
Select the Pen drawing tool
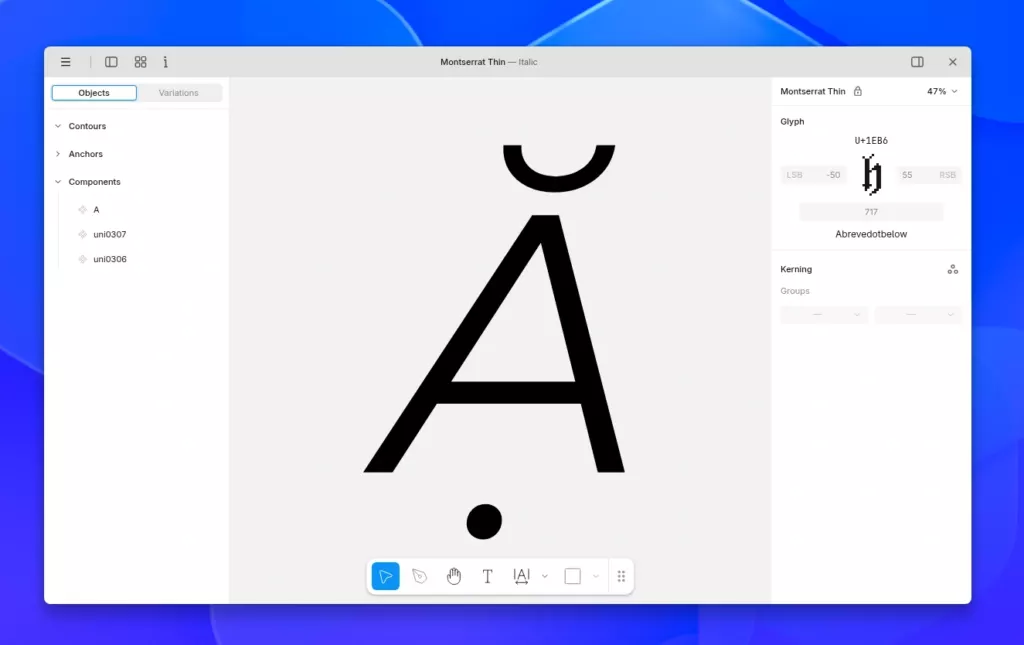click(x=419, y=576)
